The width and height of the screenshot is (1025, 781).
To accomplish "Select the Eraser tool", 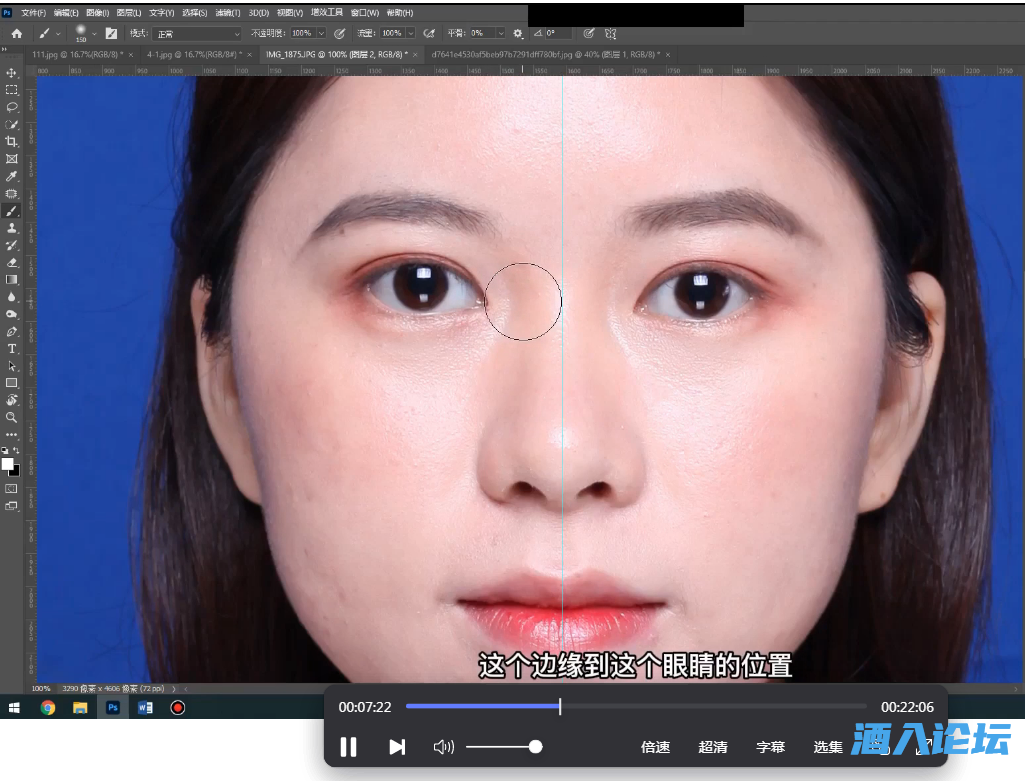I will point(12,262).
